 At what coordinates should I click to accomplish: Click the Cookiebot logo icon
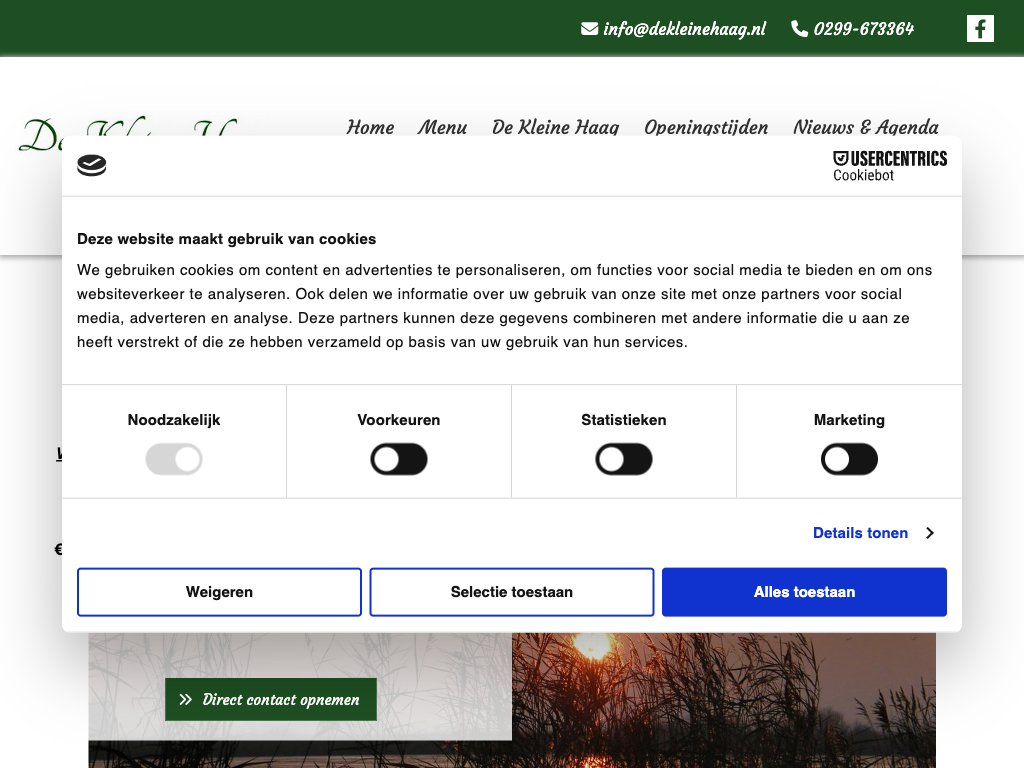pos(92,166)
